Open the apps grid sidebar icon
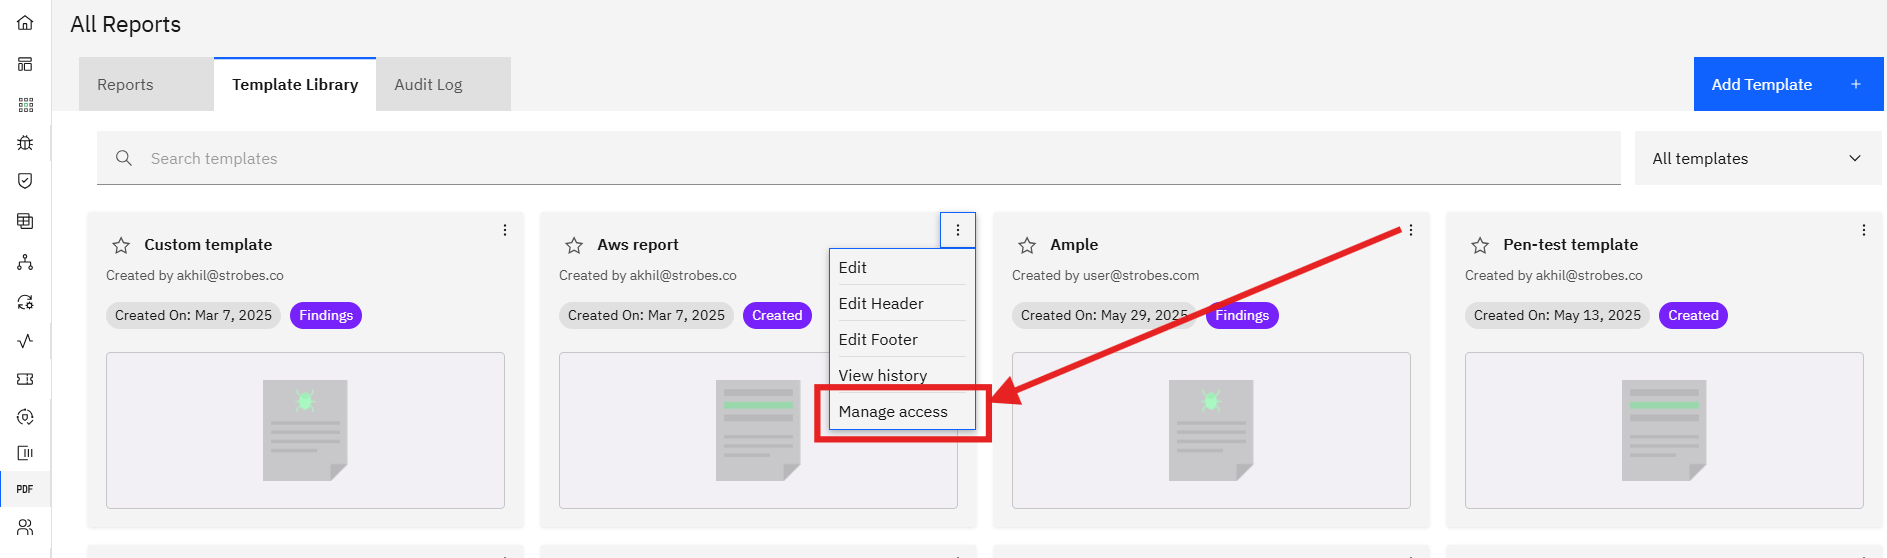Image resolution: width=1887 pixels, height=558 pixels. click(25, 105)
